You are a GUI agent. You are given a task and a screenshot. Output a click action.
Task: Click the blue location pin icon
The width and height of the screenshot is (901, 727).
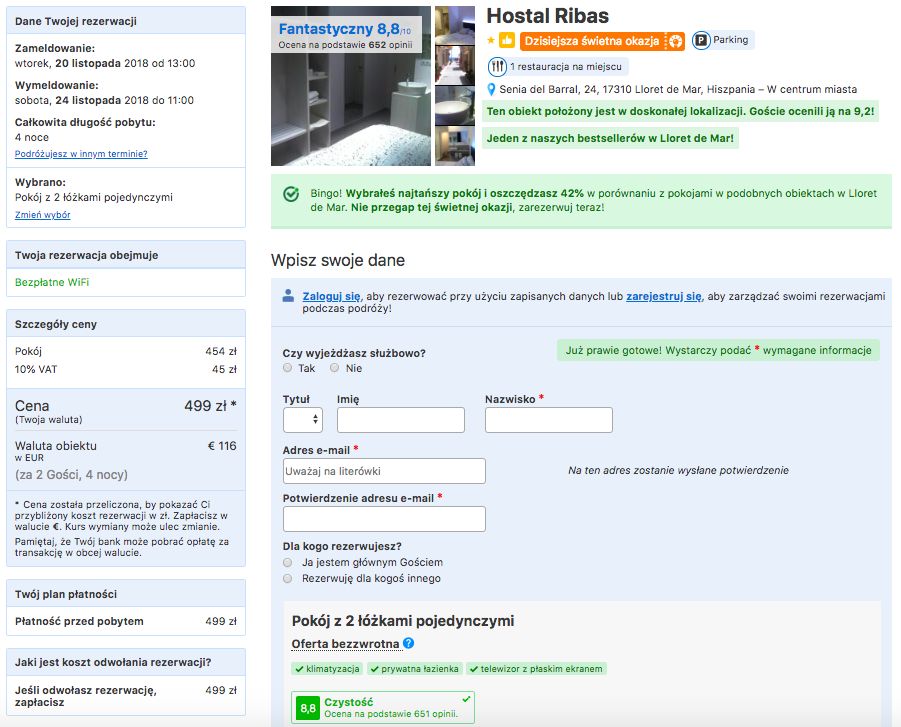click(x=491, y=89)
